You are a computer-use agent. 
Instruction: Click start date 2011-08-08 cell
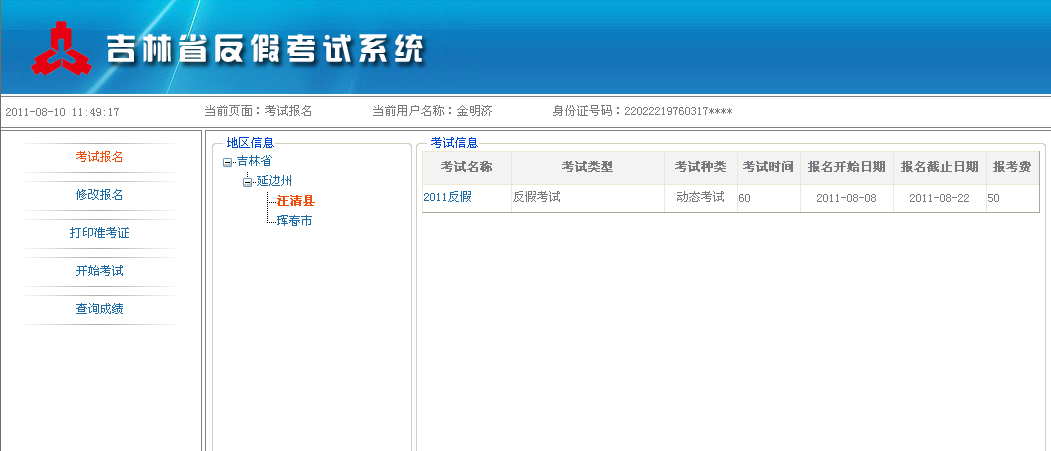coord(847,198)
